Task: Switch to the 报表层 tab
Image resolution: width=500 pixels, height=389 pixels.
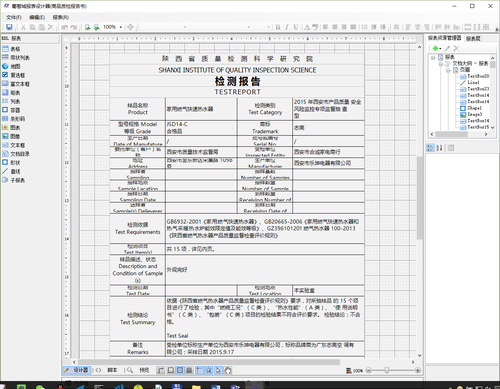Action: coord(473,39)
